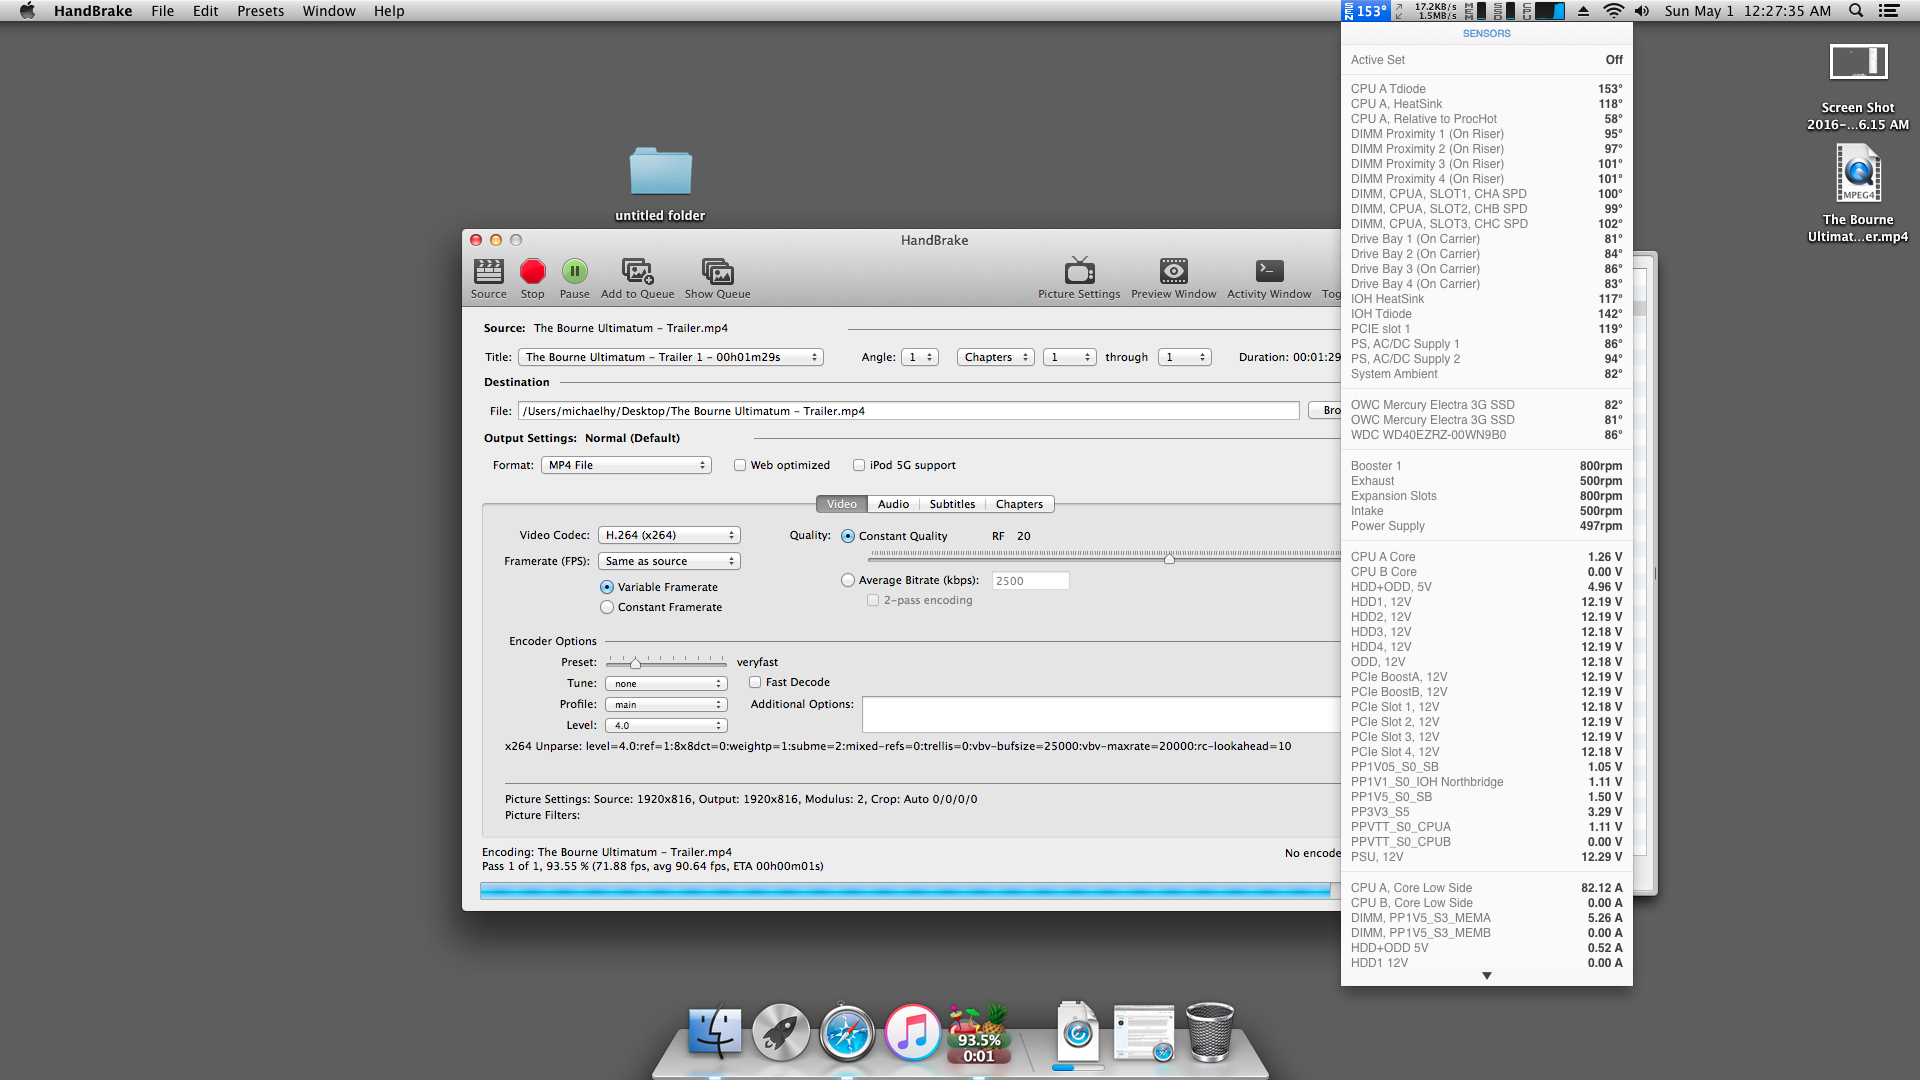Open the Level dropdown
The image size is (1920, 1080).
pyautogui.click(x=666, y=725)
